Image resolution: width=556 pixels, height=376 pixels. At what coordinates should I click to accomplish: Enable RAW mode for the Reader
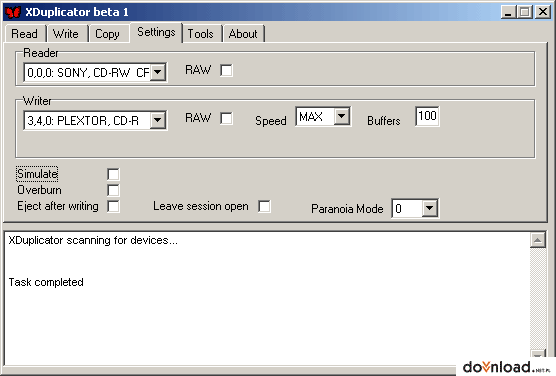pyautogui.click(x=226, y=70)
